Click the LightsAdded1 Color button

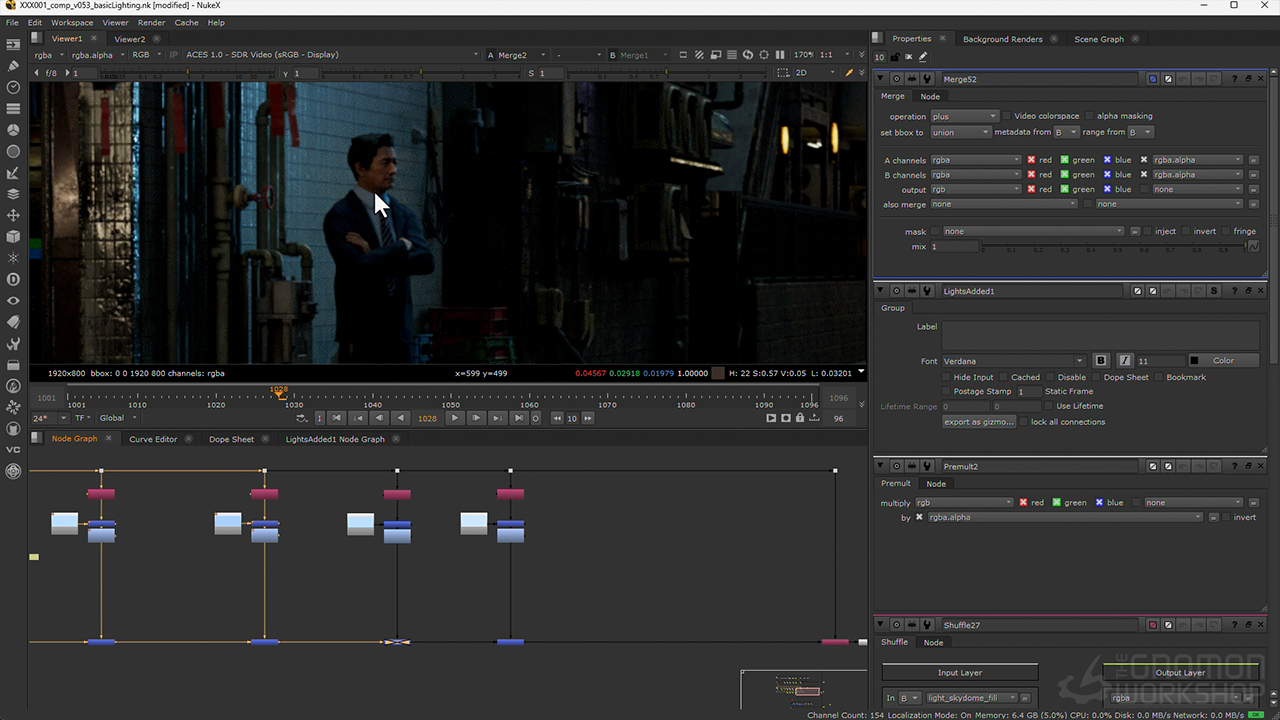[1223, 361]
